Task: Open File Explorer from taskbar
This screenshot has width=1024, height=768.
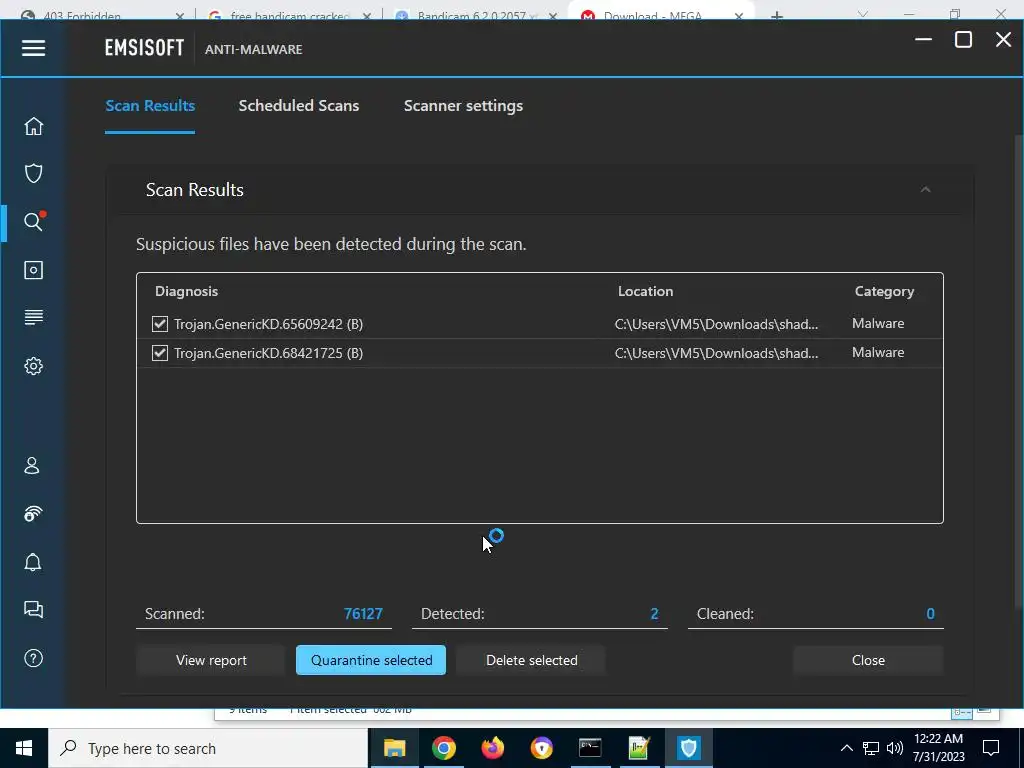Action: [394, 748]
